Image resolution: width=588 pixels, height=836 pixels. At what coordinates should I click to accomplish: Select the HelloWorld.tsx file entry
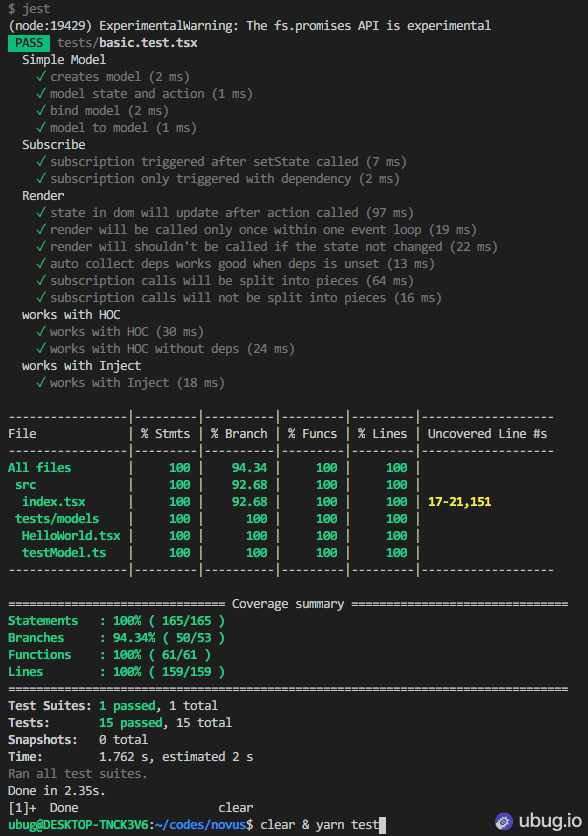[x=71, y=536]
